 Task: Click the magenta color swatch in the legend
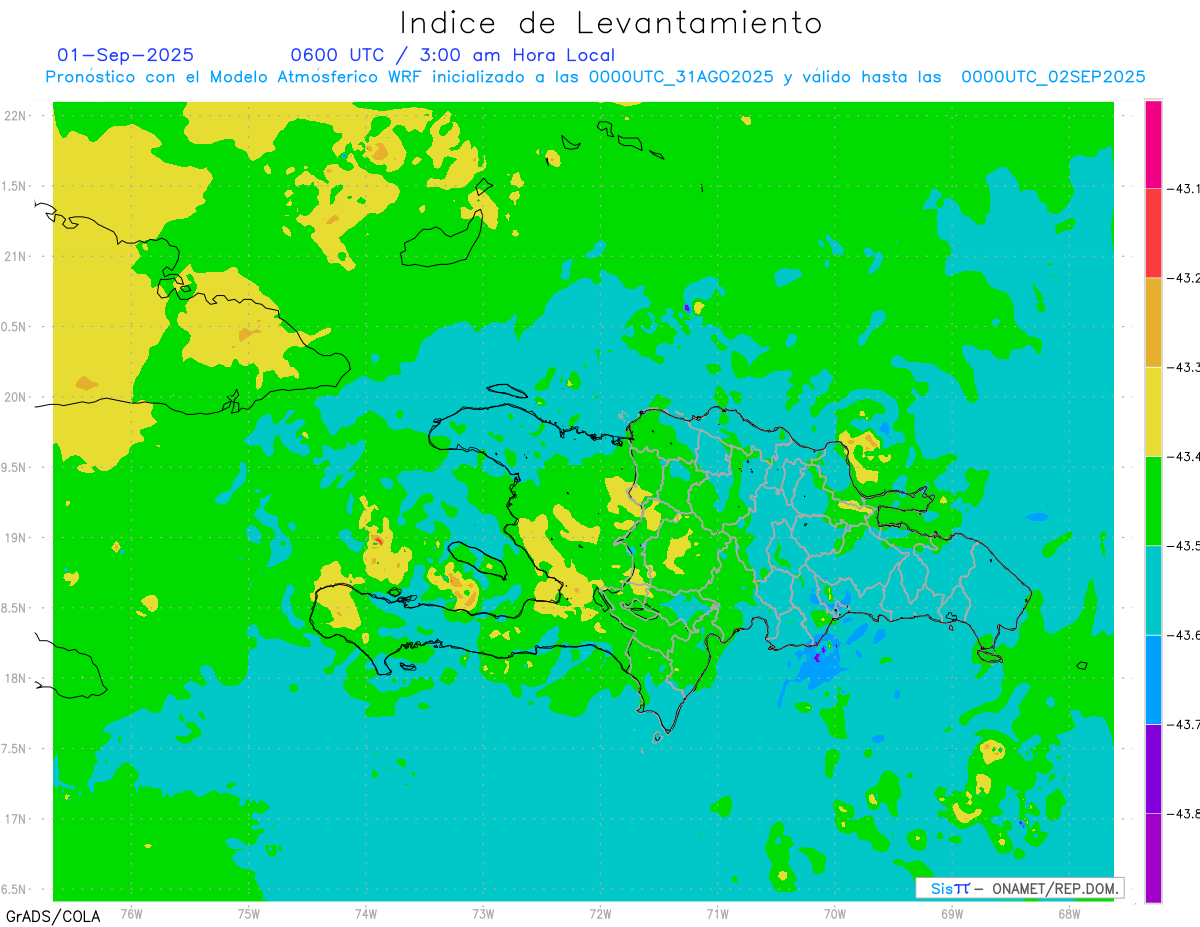(x=1153, y=144)
